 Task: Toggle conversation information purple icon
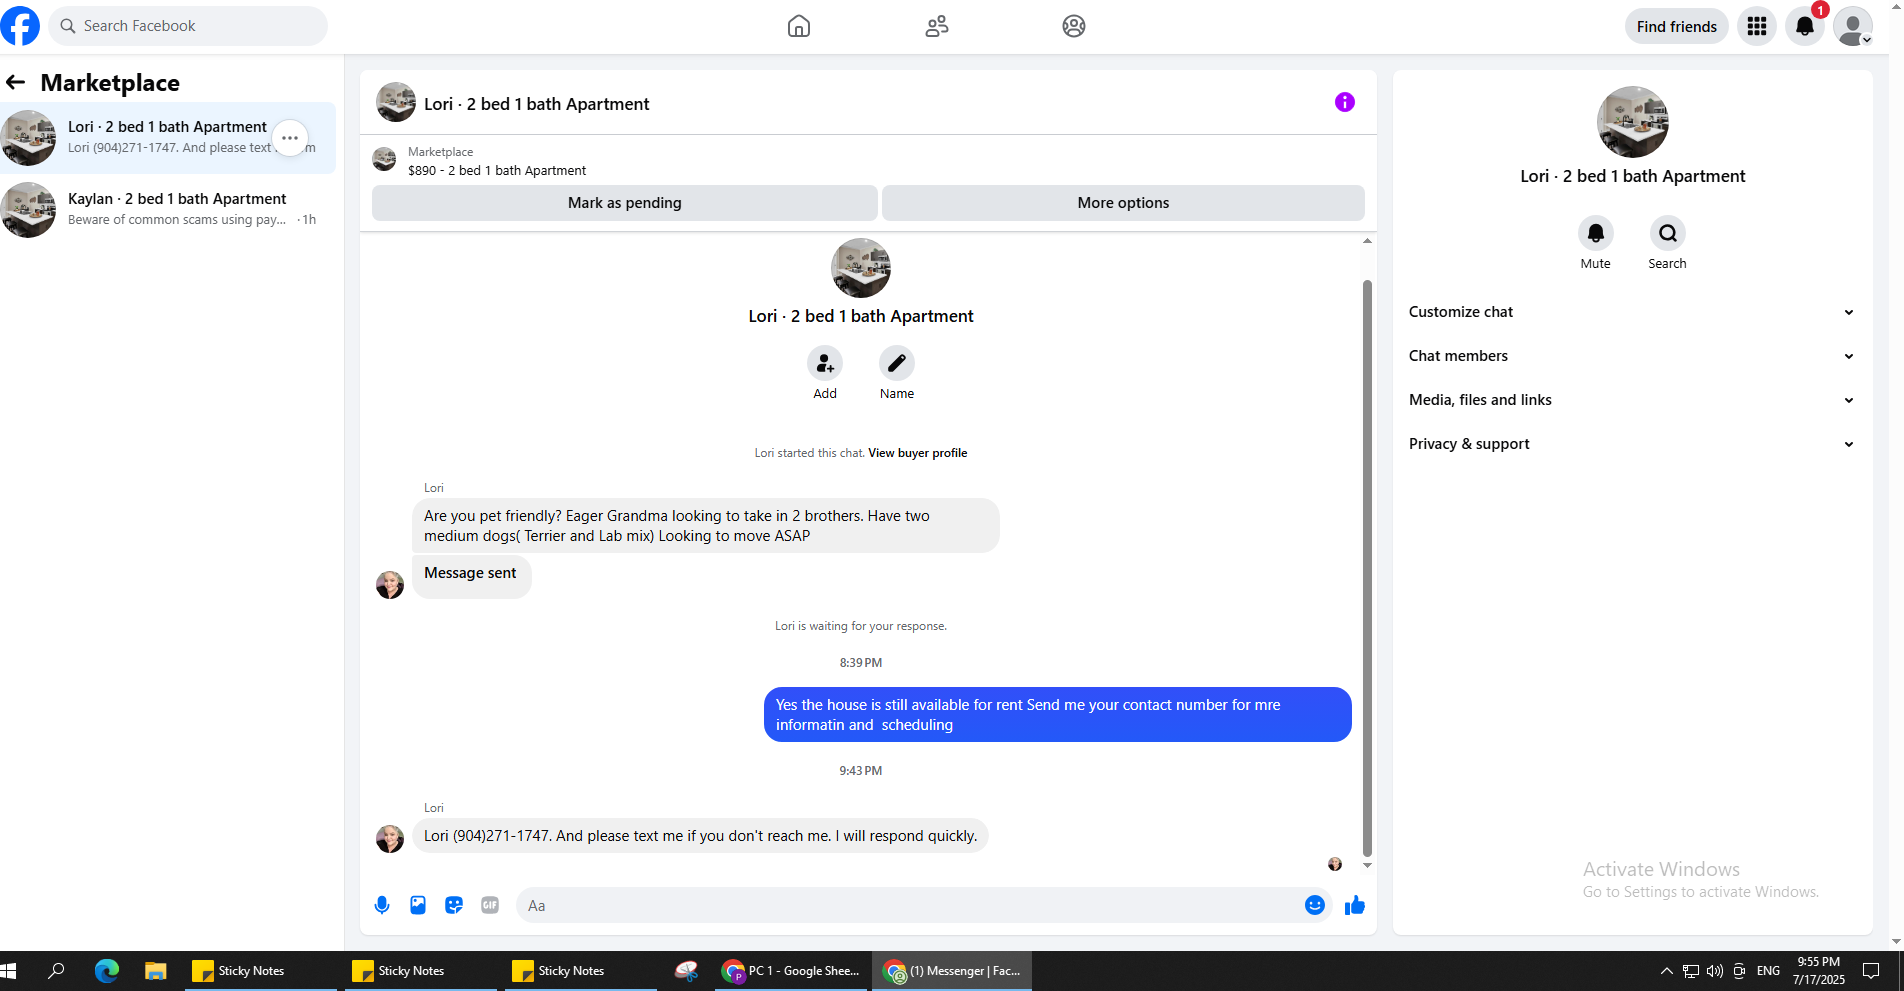(1345, 102)
